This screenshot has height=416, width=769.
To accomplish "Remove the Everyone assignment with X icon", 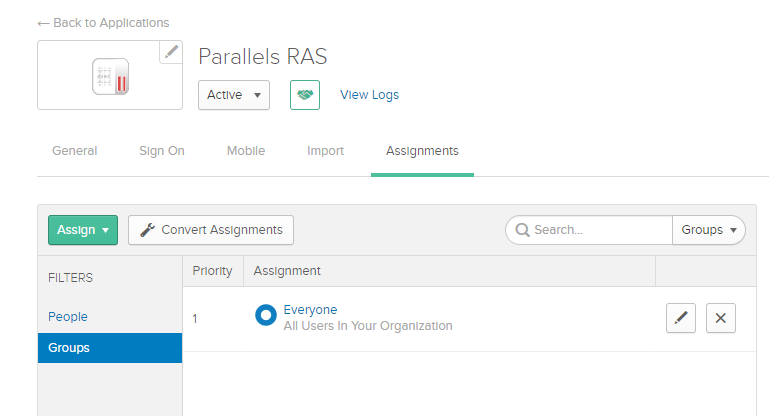I will click(721, 318).
